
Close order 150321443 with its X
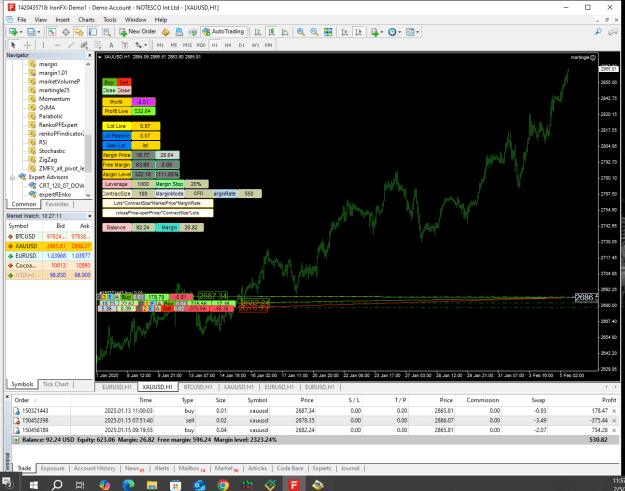[x=614, y=410]
